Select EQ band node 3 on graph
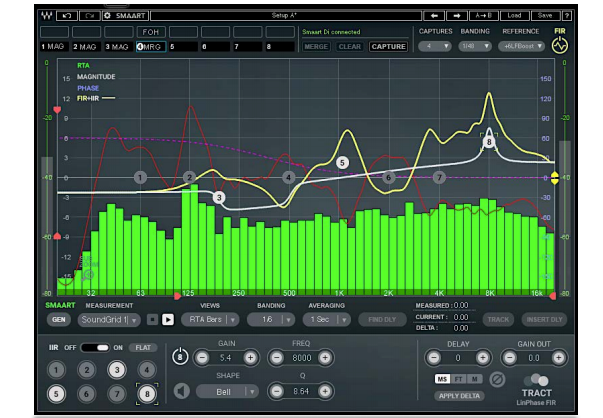 click(x=219, y=198)
